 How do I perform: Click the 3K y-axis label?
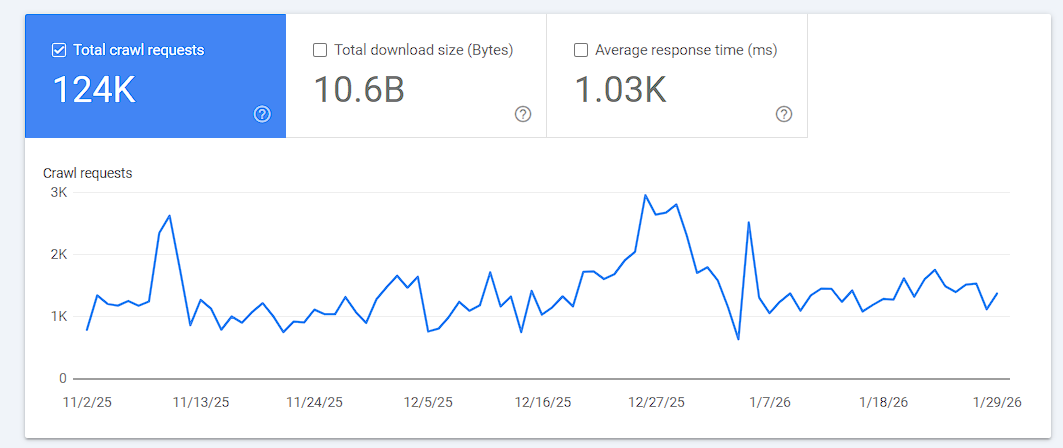pos(57,193)
